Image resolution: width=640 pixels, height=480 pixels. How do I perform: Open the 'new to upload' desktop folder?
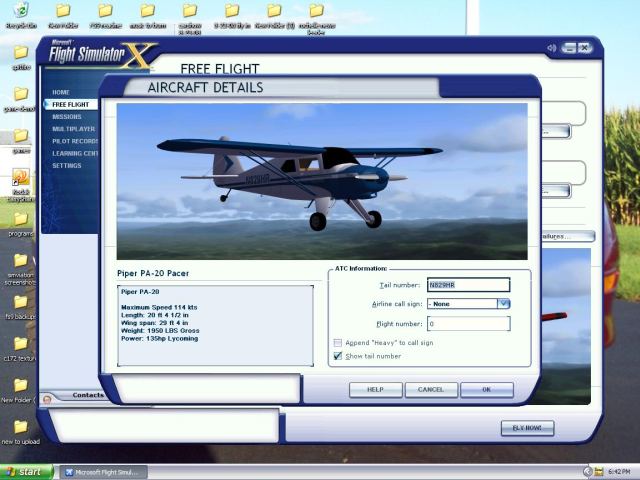point(20,427)
